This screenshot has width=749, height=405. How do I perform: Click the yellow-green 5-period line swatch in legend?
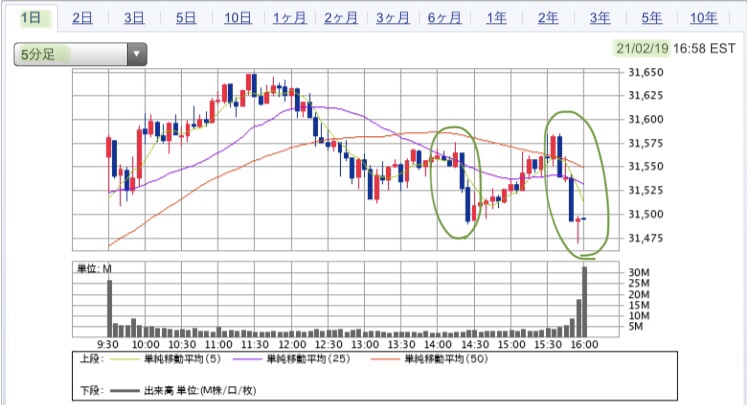pos(125,359)
